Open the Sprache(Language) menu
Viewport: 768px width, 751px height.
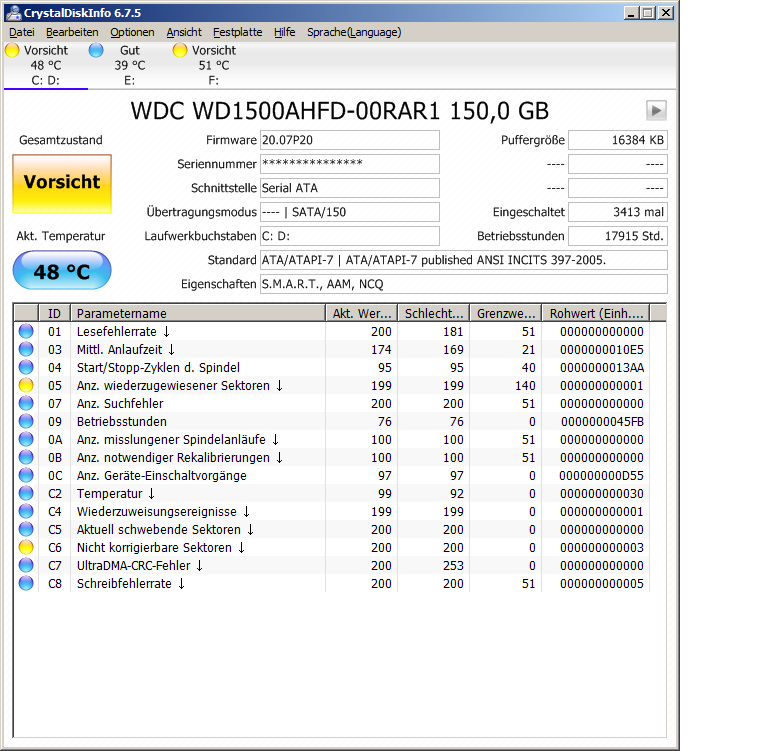(x=354, y=32)
